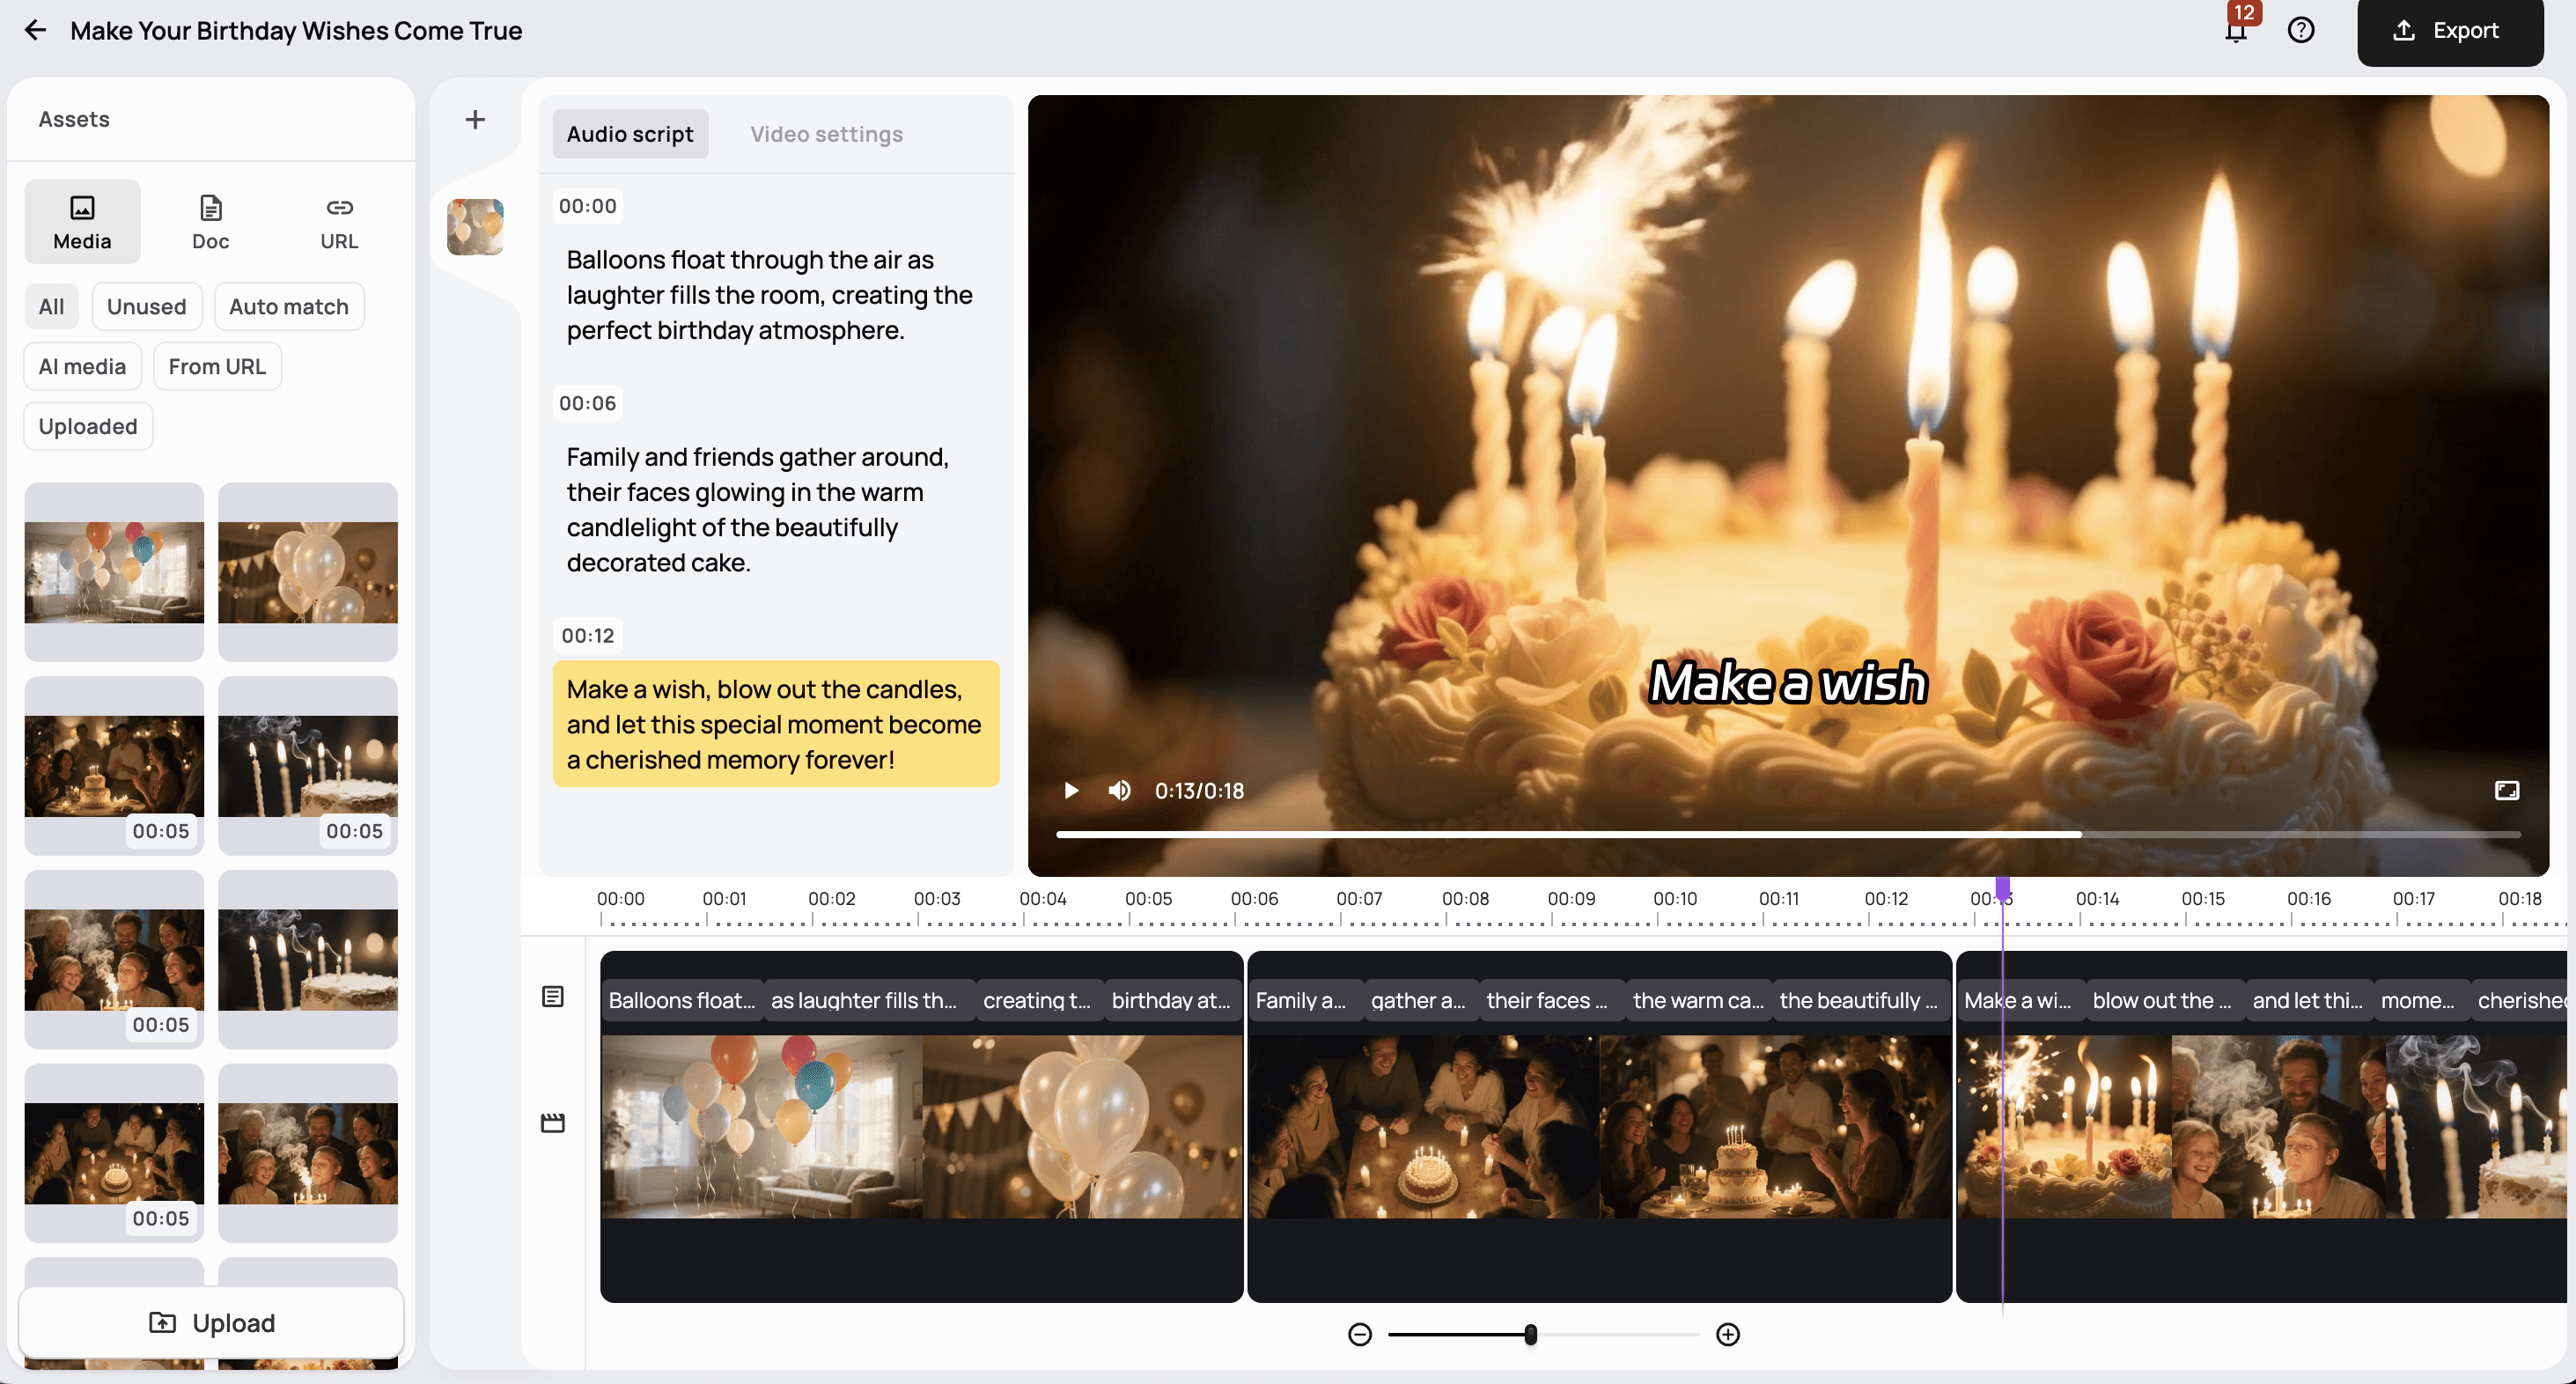Switch to Video settings tab
This screenshot has width=2576, height=1384.
(826, 134)
